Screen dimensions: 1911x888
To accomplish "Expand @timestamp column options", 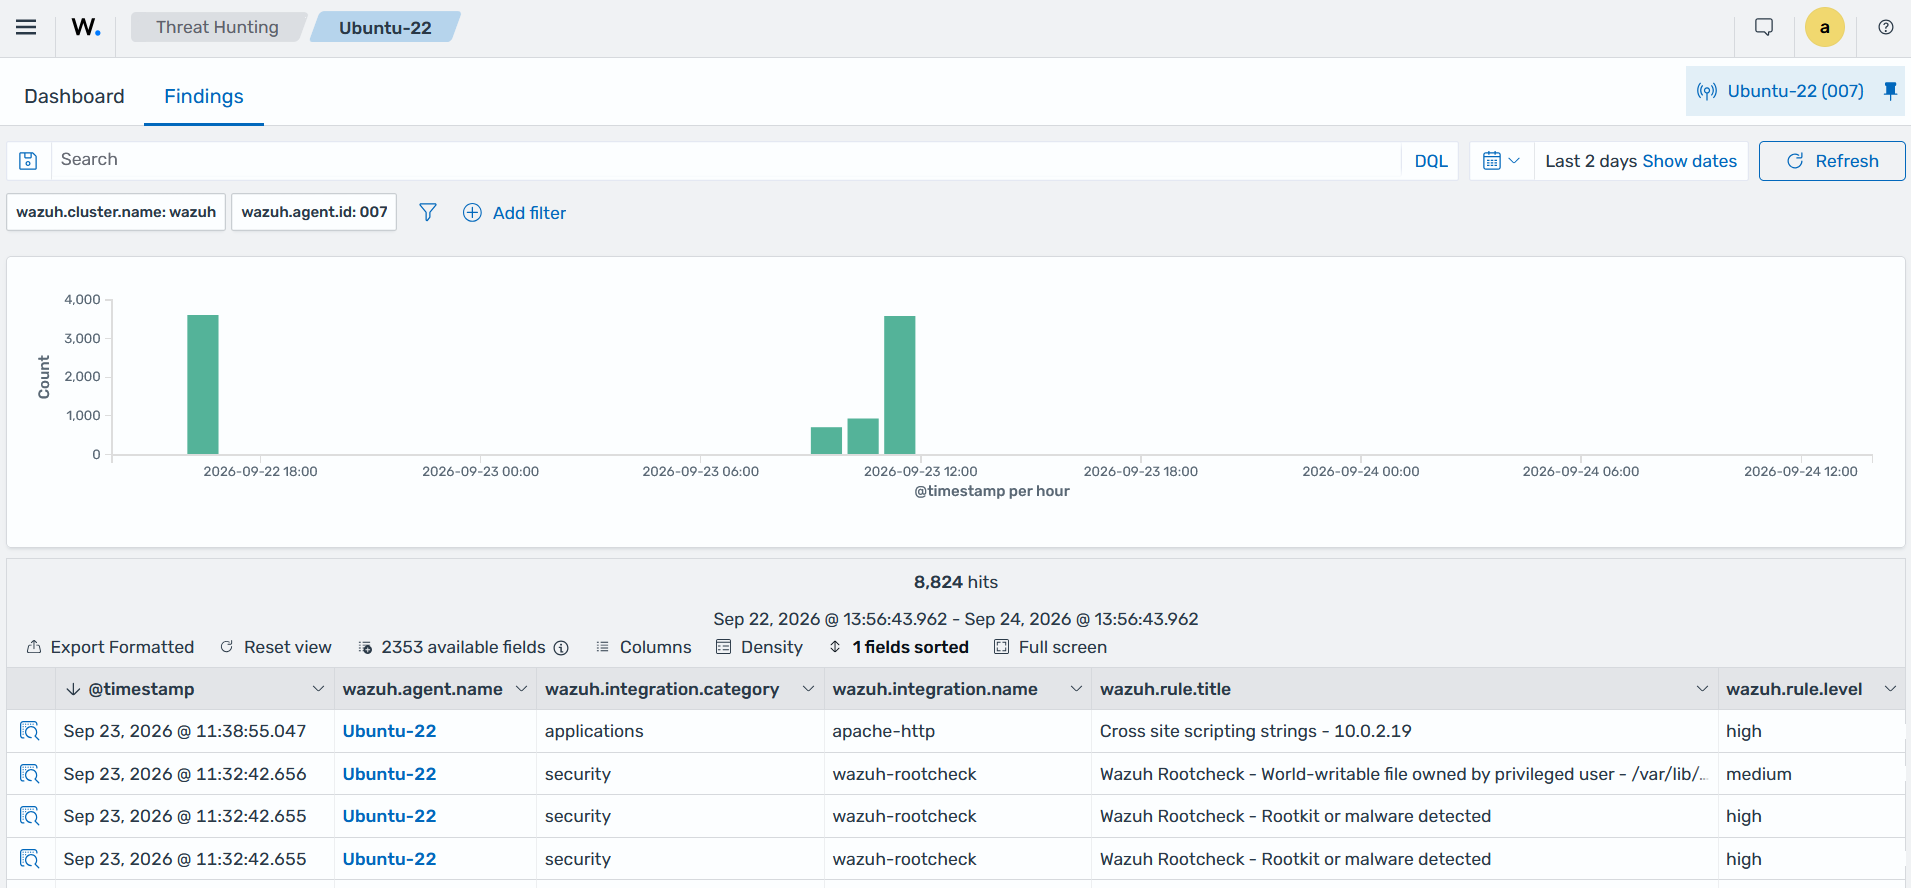I will [318, 689].
